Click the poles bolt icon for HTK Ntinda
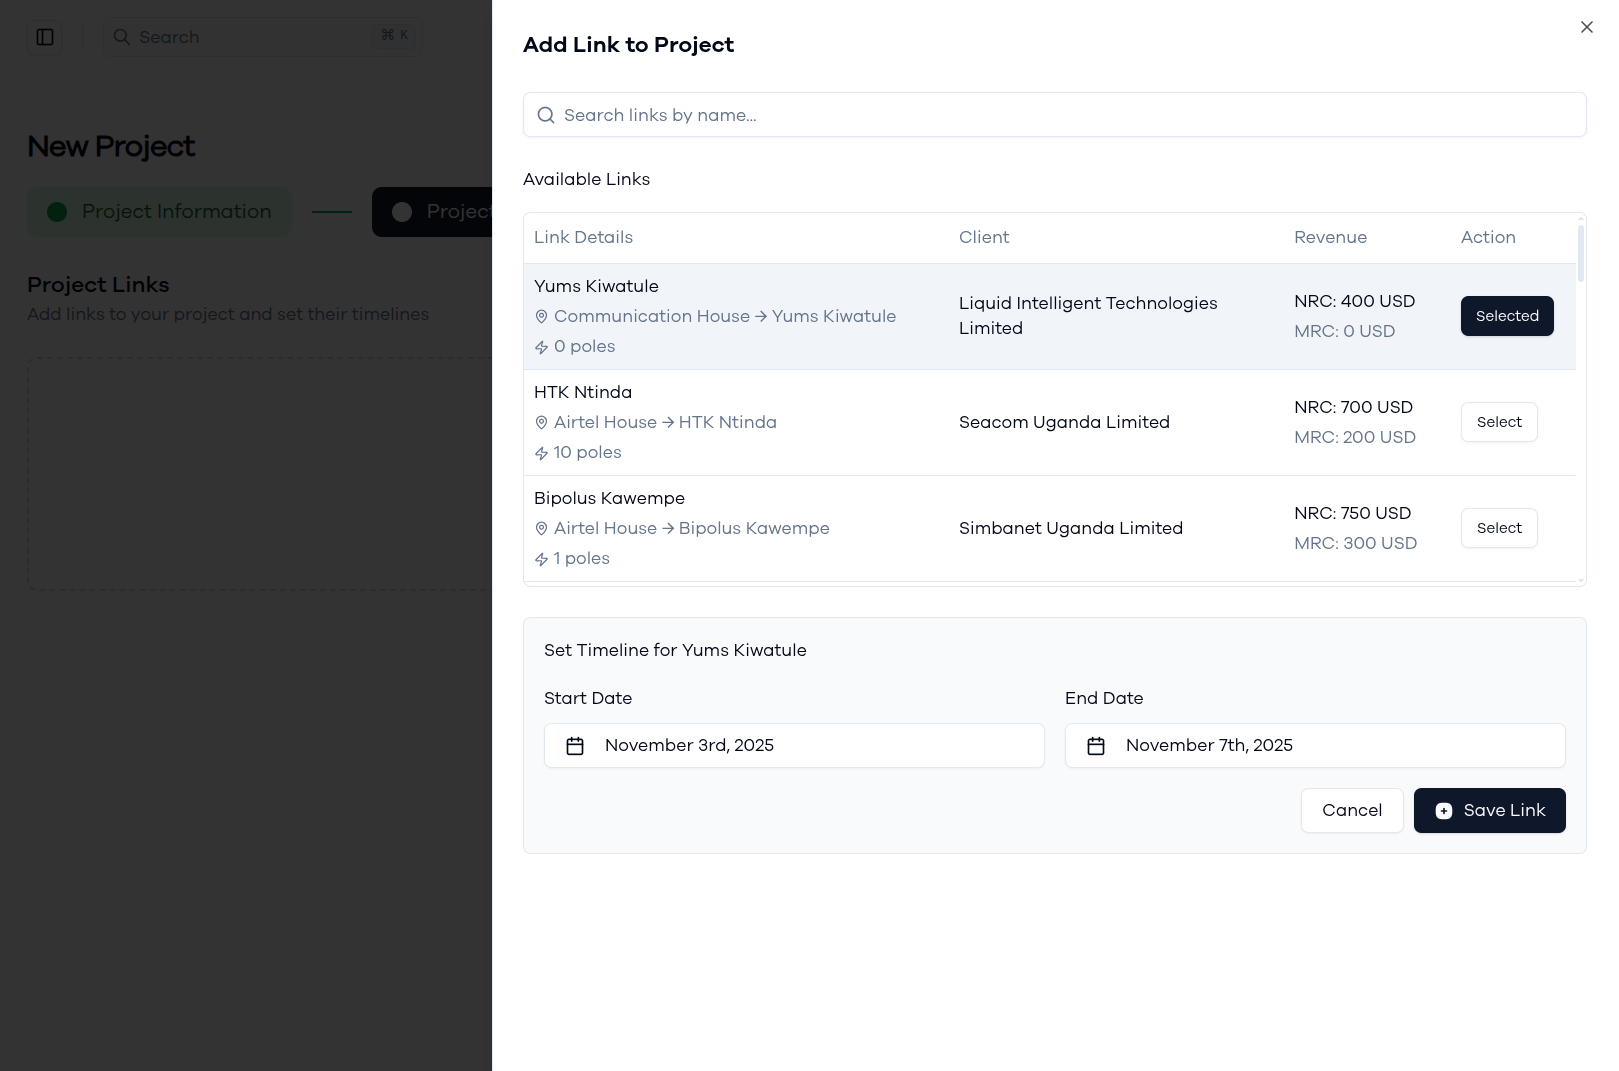Image resolution: width=1619 pixels, height=1071 pixels. coord(541,453)
